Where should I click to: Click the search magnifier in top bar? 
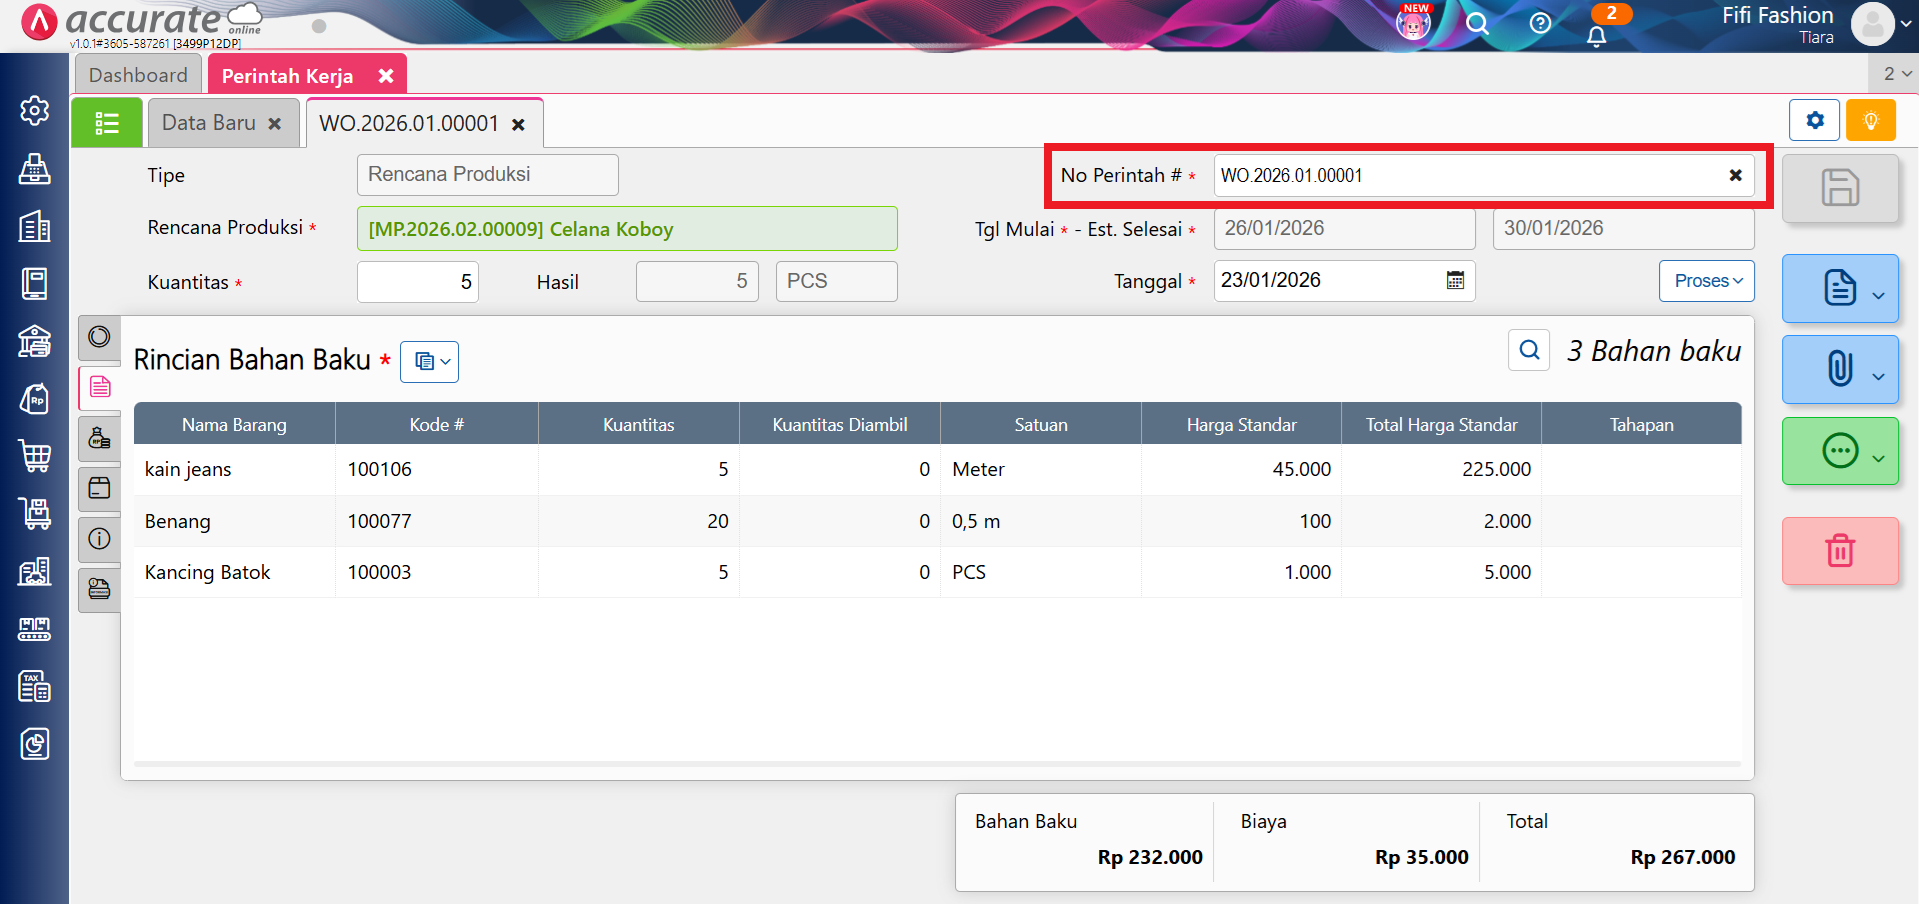tap(1477, 24)
